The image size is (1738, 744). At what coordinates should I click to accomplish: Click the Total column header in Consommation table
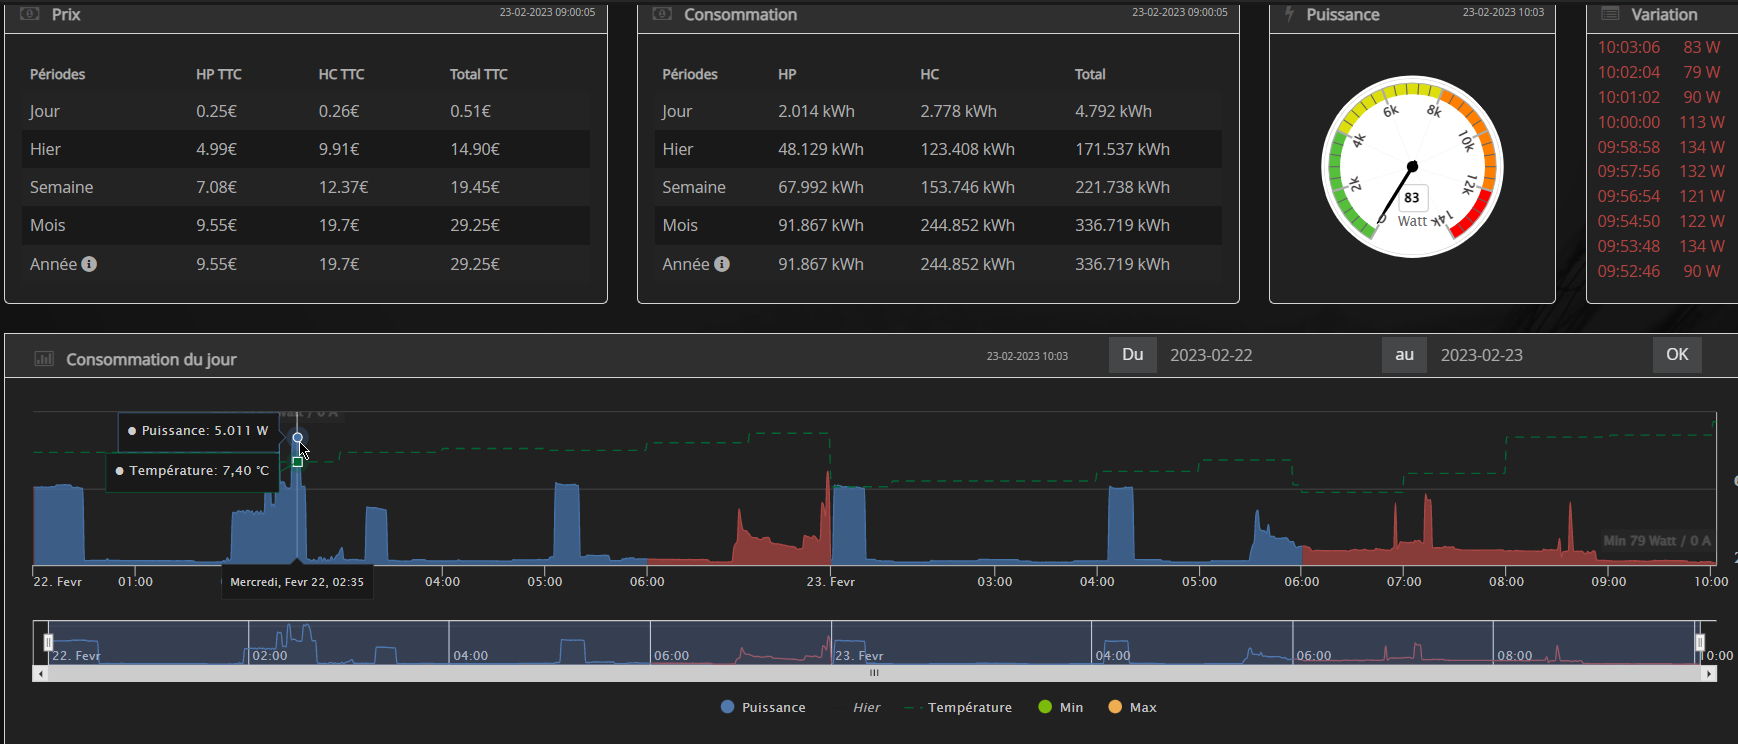click(x=1090, y=74)
